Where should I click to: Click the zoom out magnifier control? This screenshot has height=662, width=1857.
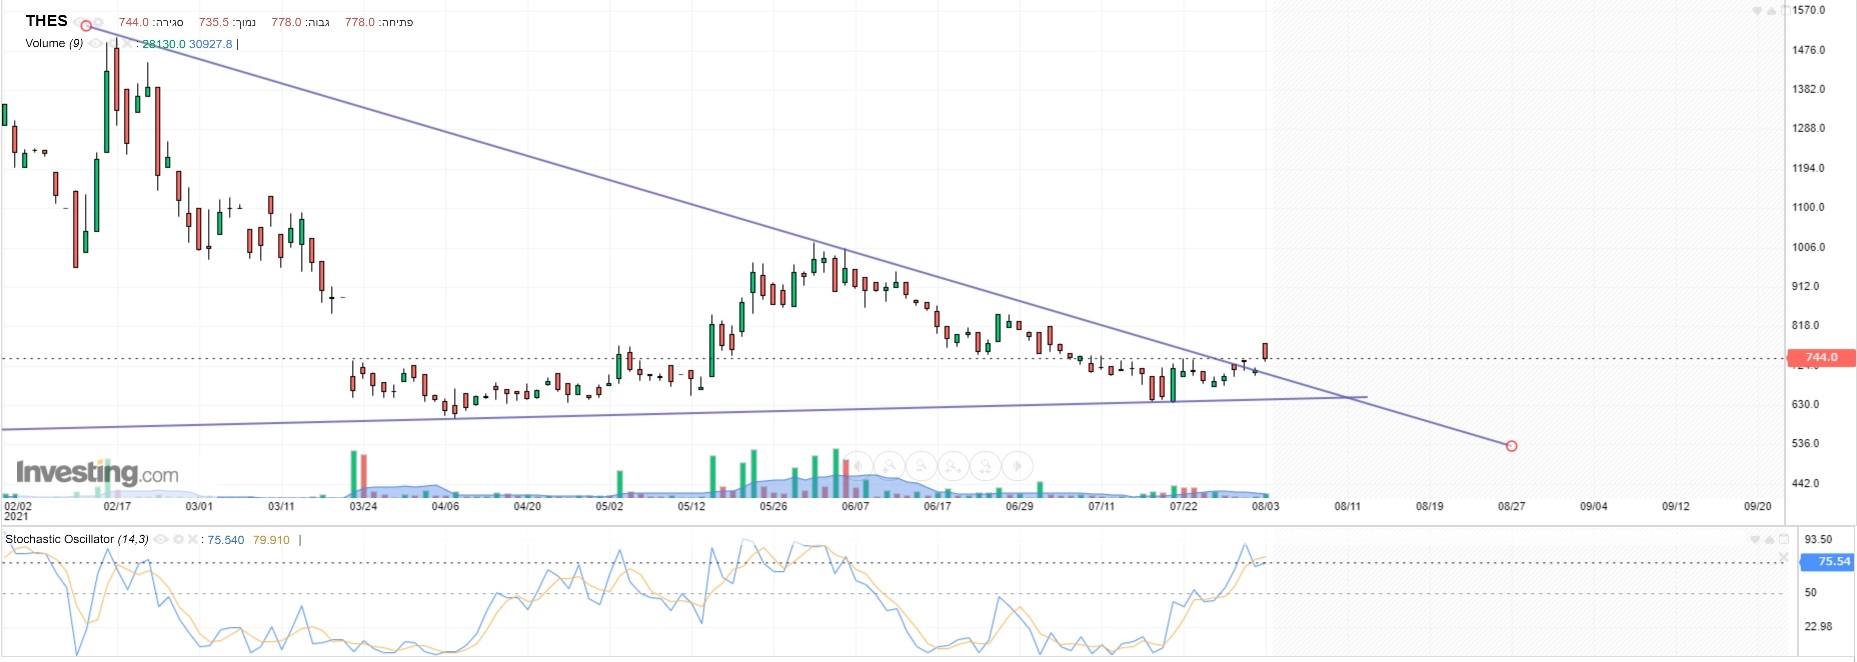tap(921, 466)
